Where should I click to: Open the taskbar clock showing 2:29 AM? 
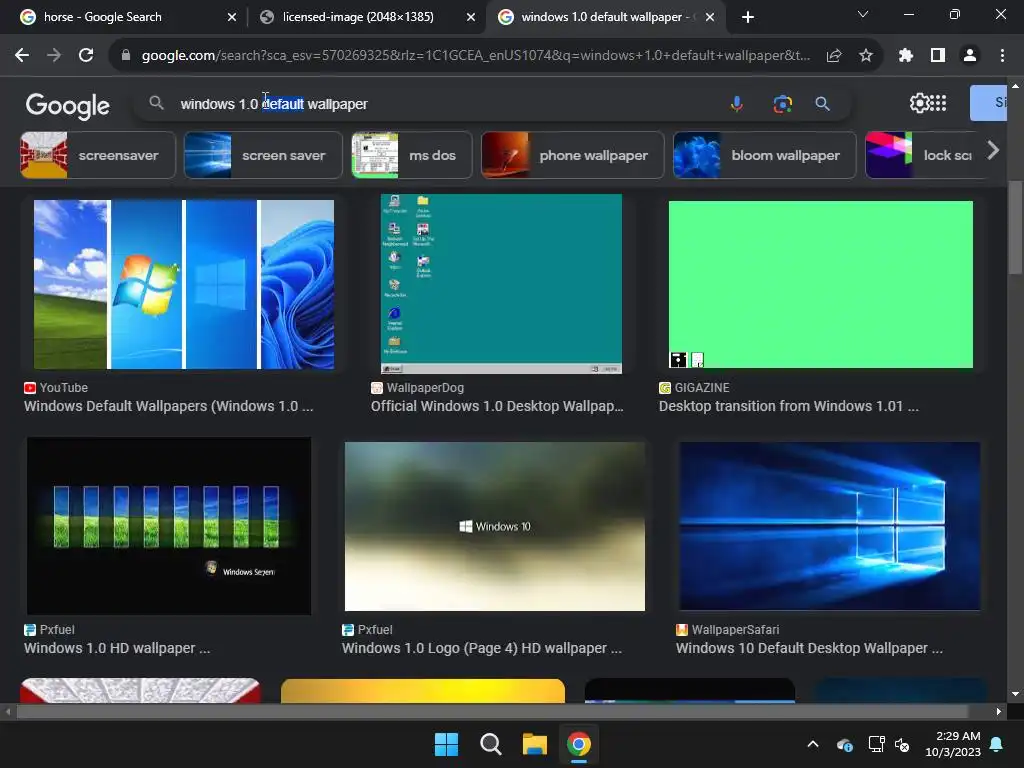click(953, 744)
